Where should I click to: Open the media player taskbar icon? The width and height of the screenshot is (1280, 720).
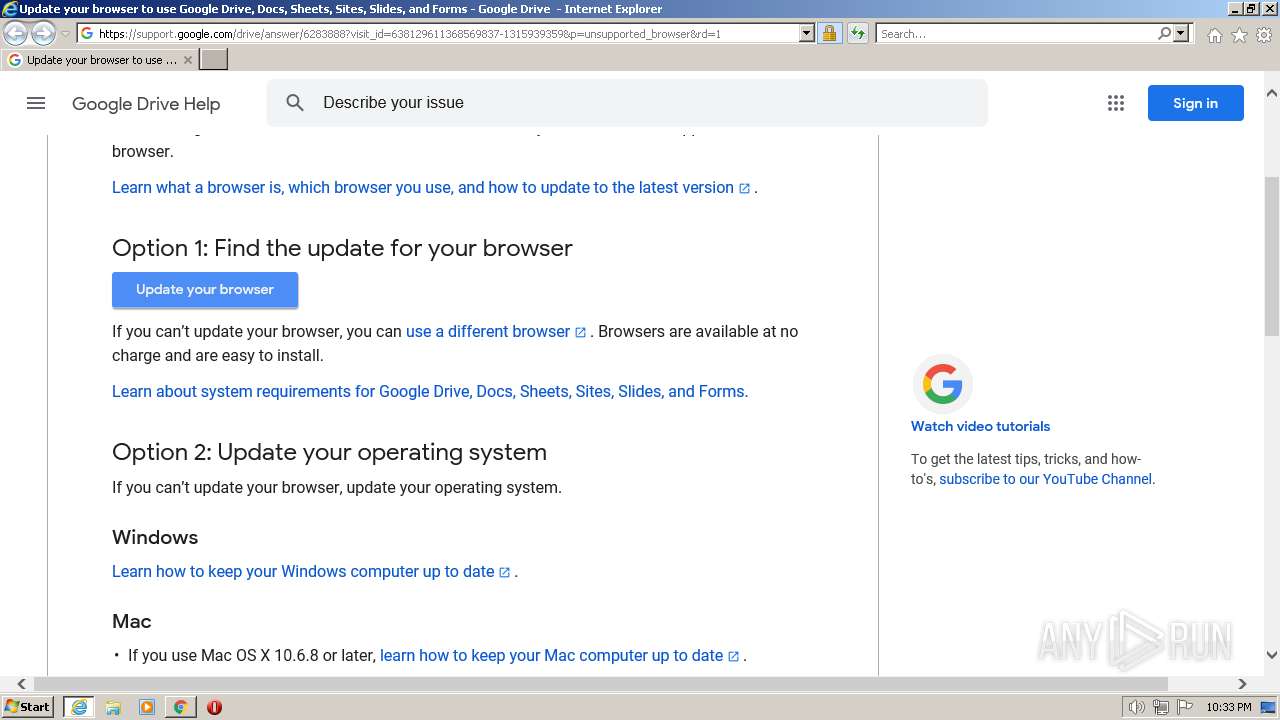147,707
